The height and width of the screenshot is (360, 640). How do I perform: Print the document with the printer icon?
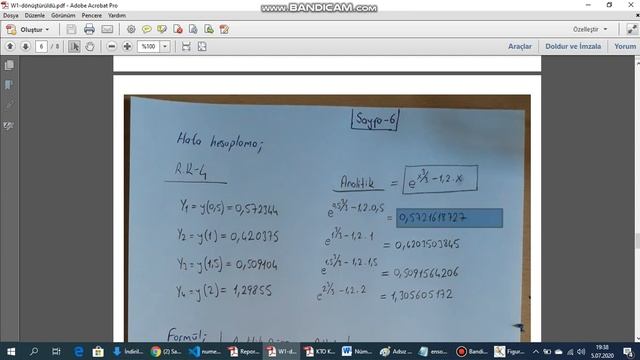[x=89, y=29]
